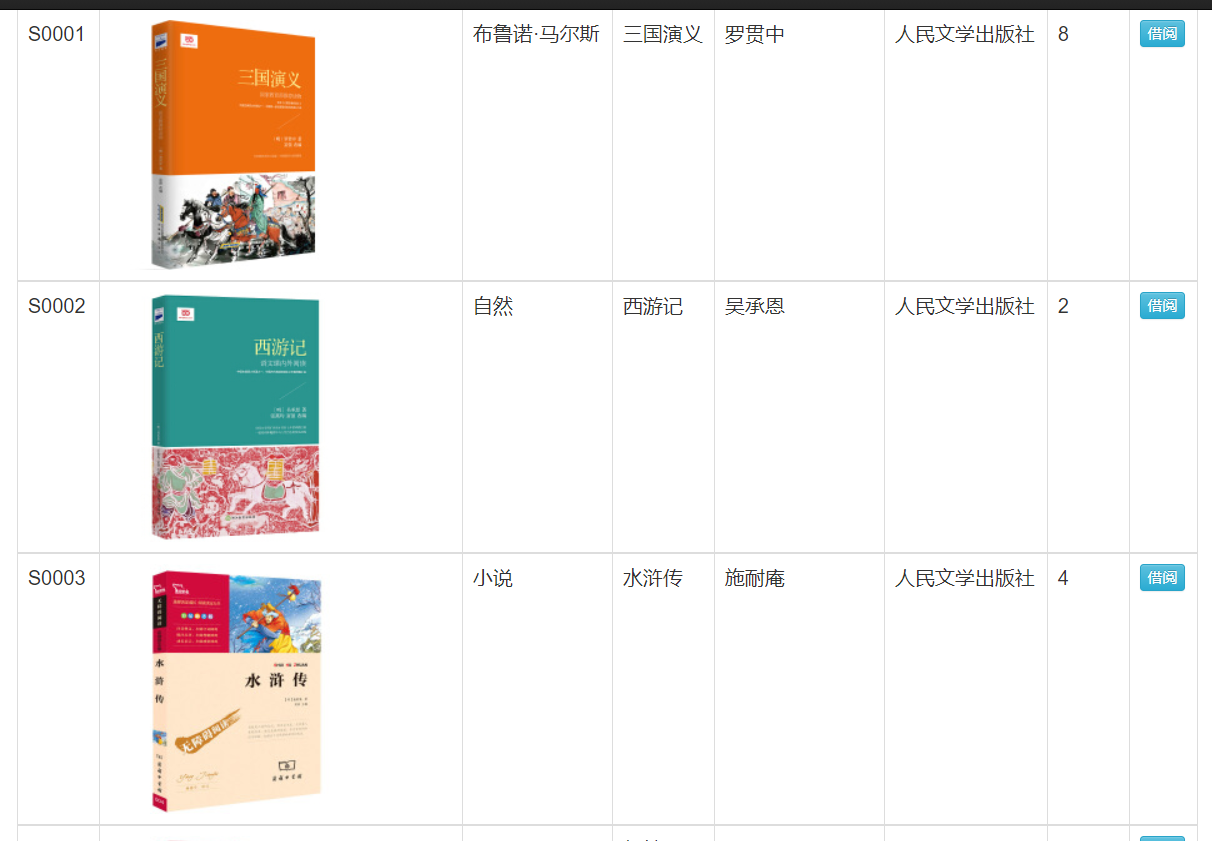Click the category cell 小说

(x=493, y=579)
